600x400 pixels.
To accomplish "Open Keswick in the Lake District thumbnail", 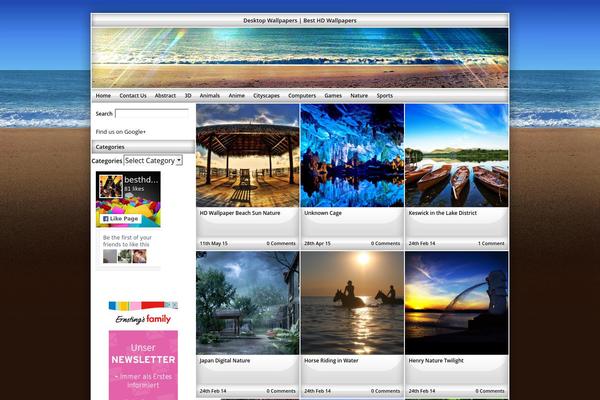I will pos(457,155).
